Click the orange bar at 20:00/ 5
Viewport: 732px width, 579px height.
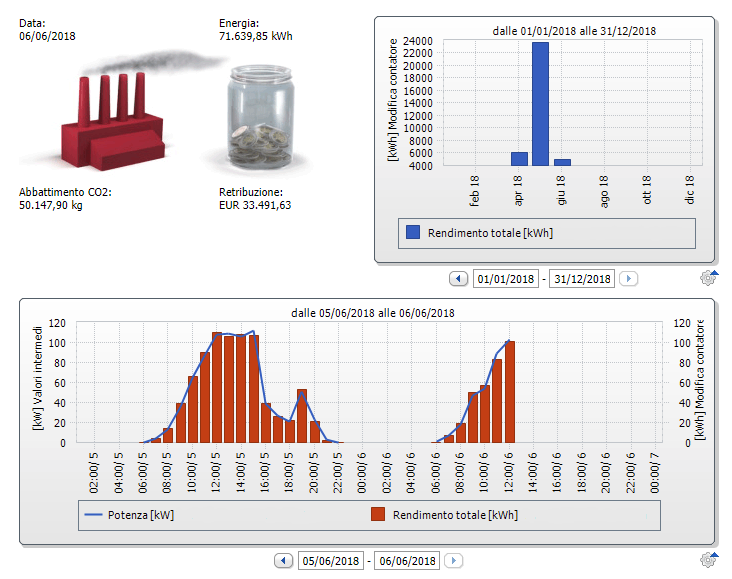315,432
